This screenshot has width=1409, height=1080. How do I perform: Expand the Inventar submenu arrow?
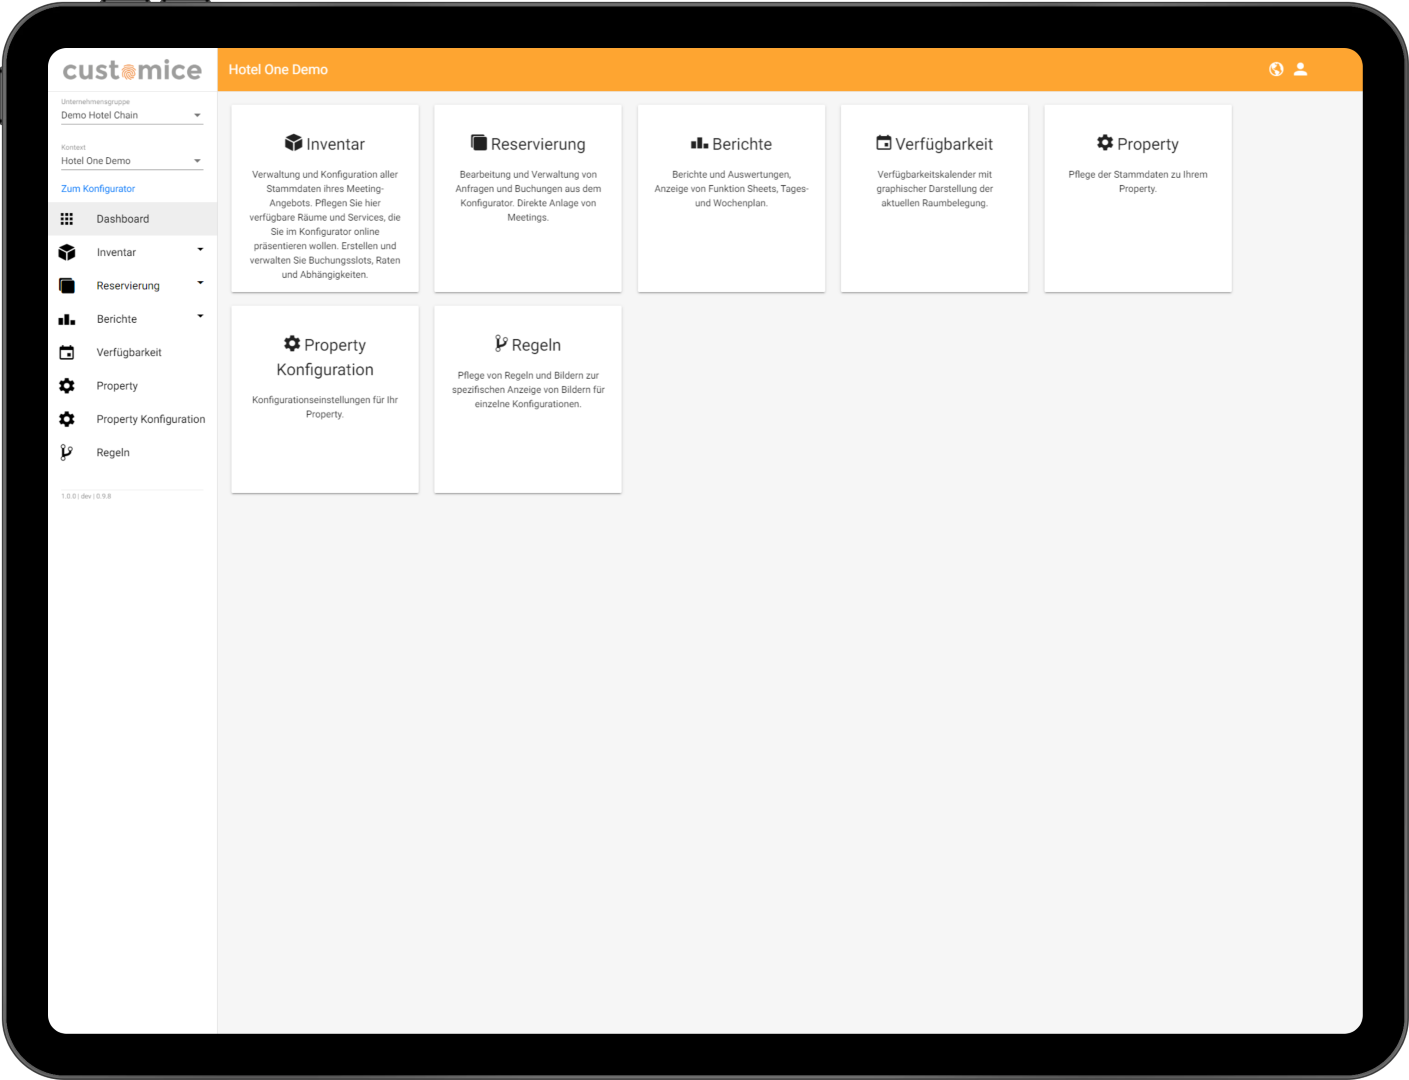point(200,250)
